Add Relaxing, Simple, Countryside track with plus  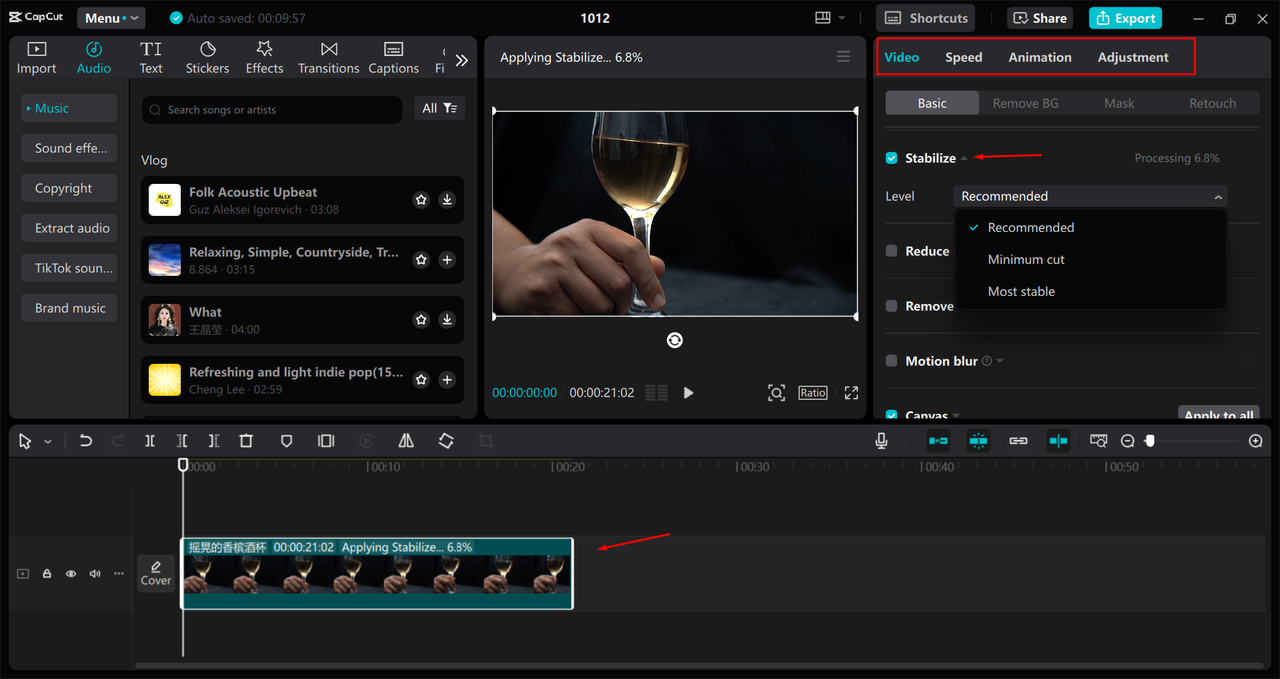[x=447, y=260]
